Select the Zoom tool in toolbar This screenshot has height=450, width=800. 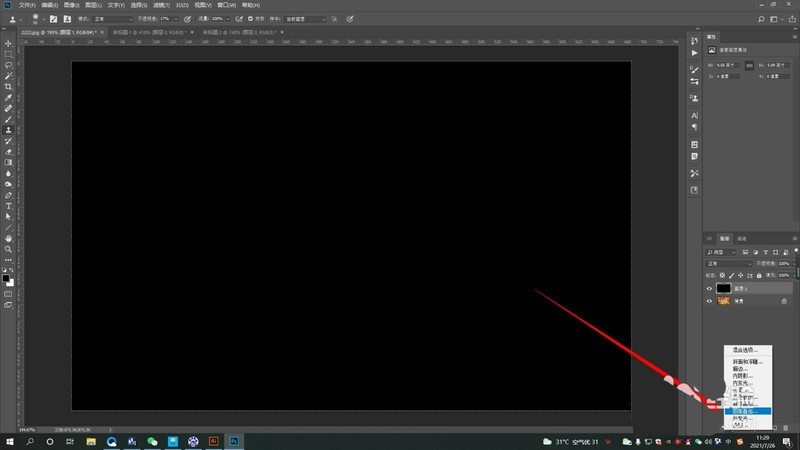[8, 249]
